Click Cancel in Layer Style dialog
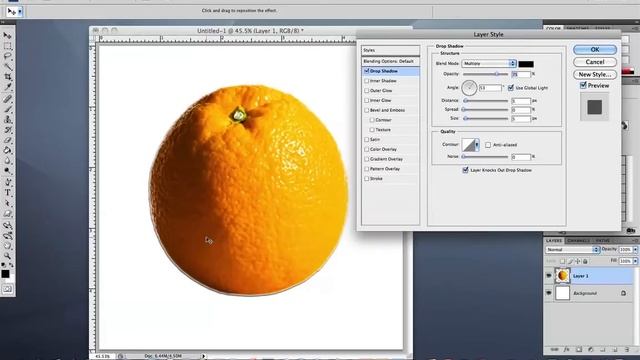The image size is (640, 360). 595,62
